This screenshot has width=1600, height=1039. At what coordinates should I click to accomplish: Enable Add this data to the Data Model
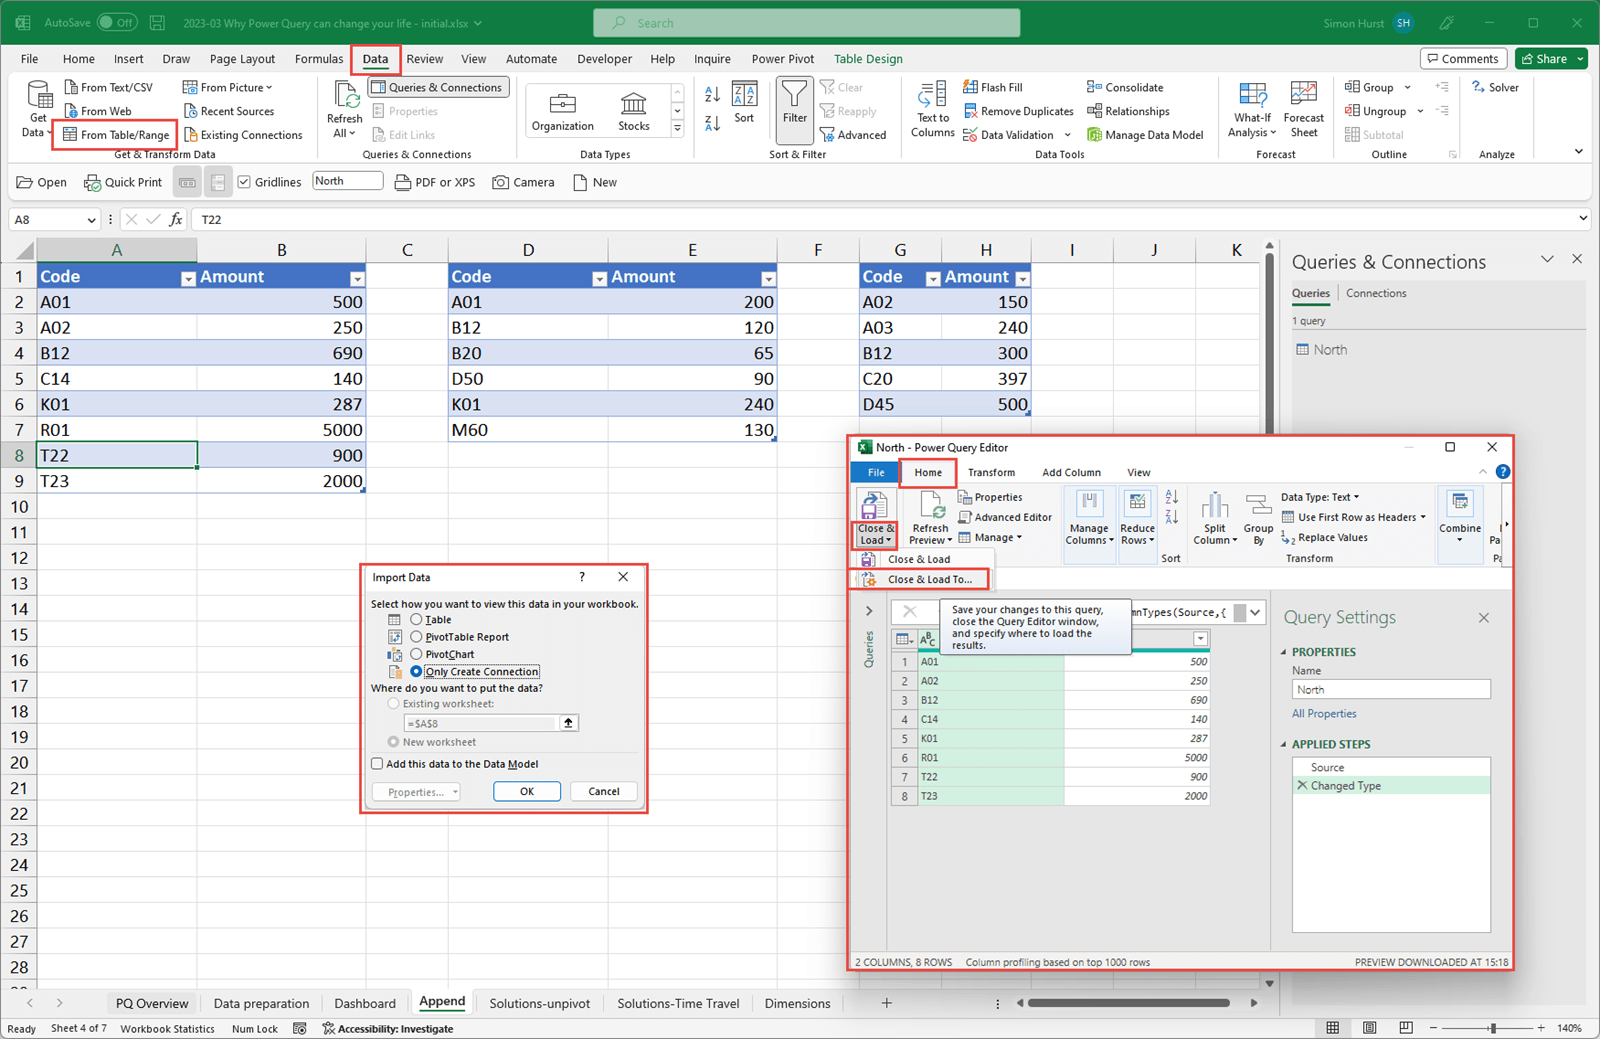click(x=377, y=763)
